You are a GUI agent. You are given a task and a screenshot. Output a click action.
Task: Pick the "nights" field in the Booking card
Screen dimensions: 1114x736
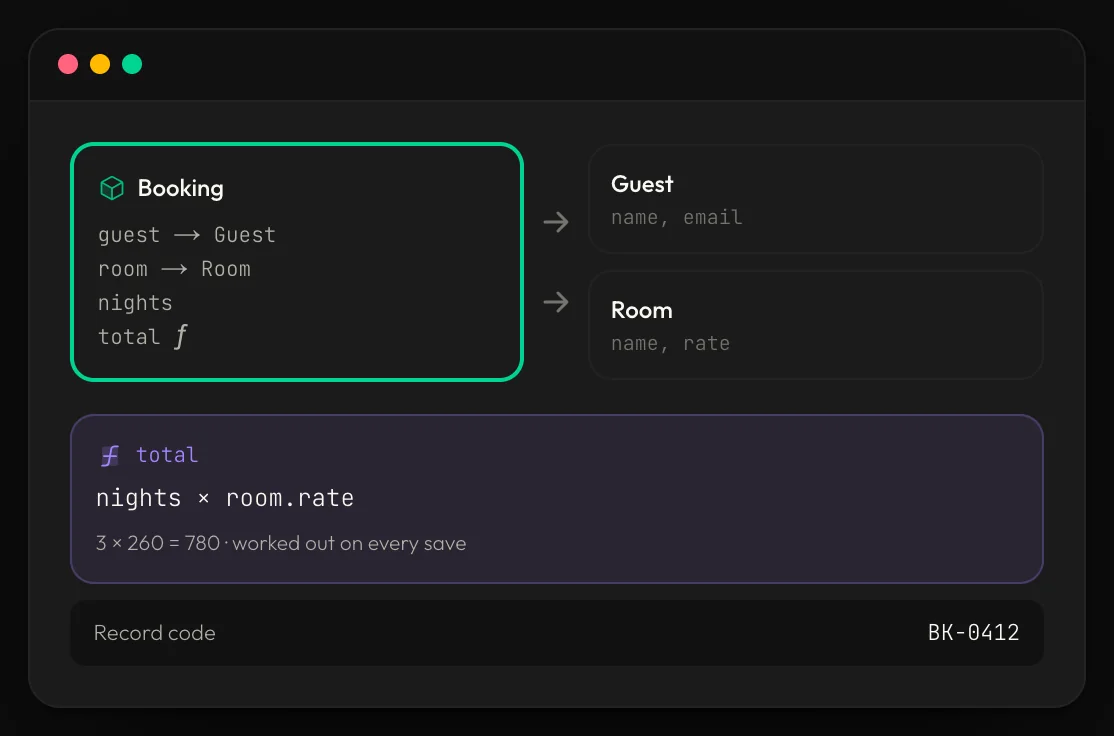pos(135,303)
